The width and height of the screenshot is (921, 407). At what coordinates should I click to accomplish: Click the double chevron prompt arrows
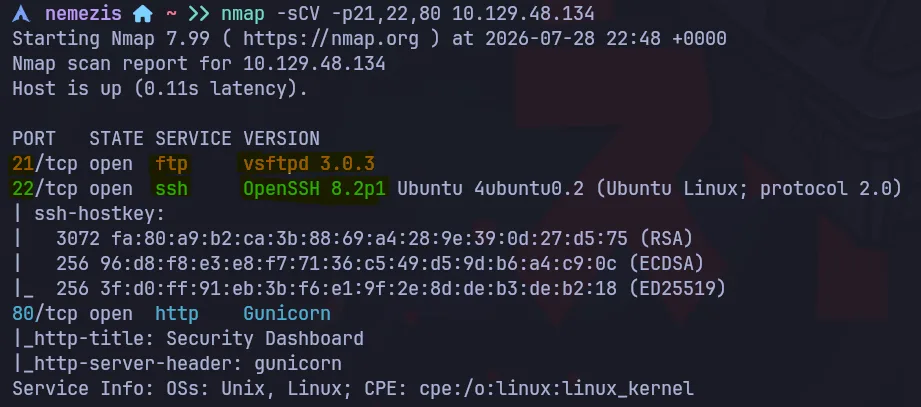[200, 13]
